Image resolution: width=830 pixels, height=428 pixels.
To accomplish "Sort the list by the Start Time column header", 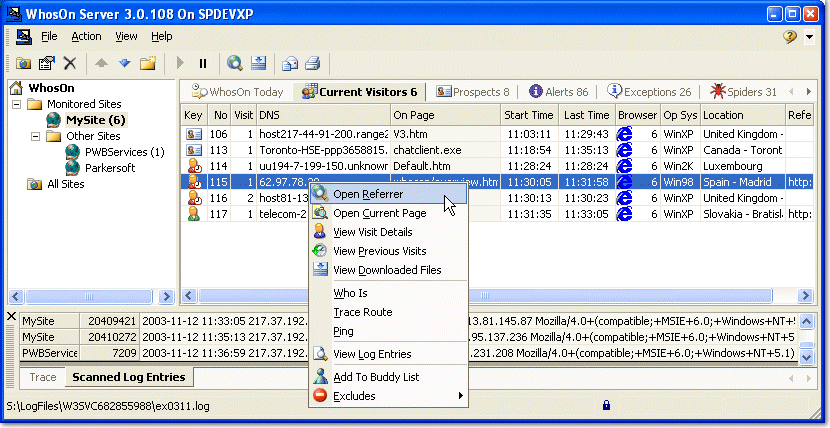I will click(528, 115).
